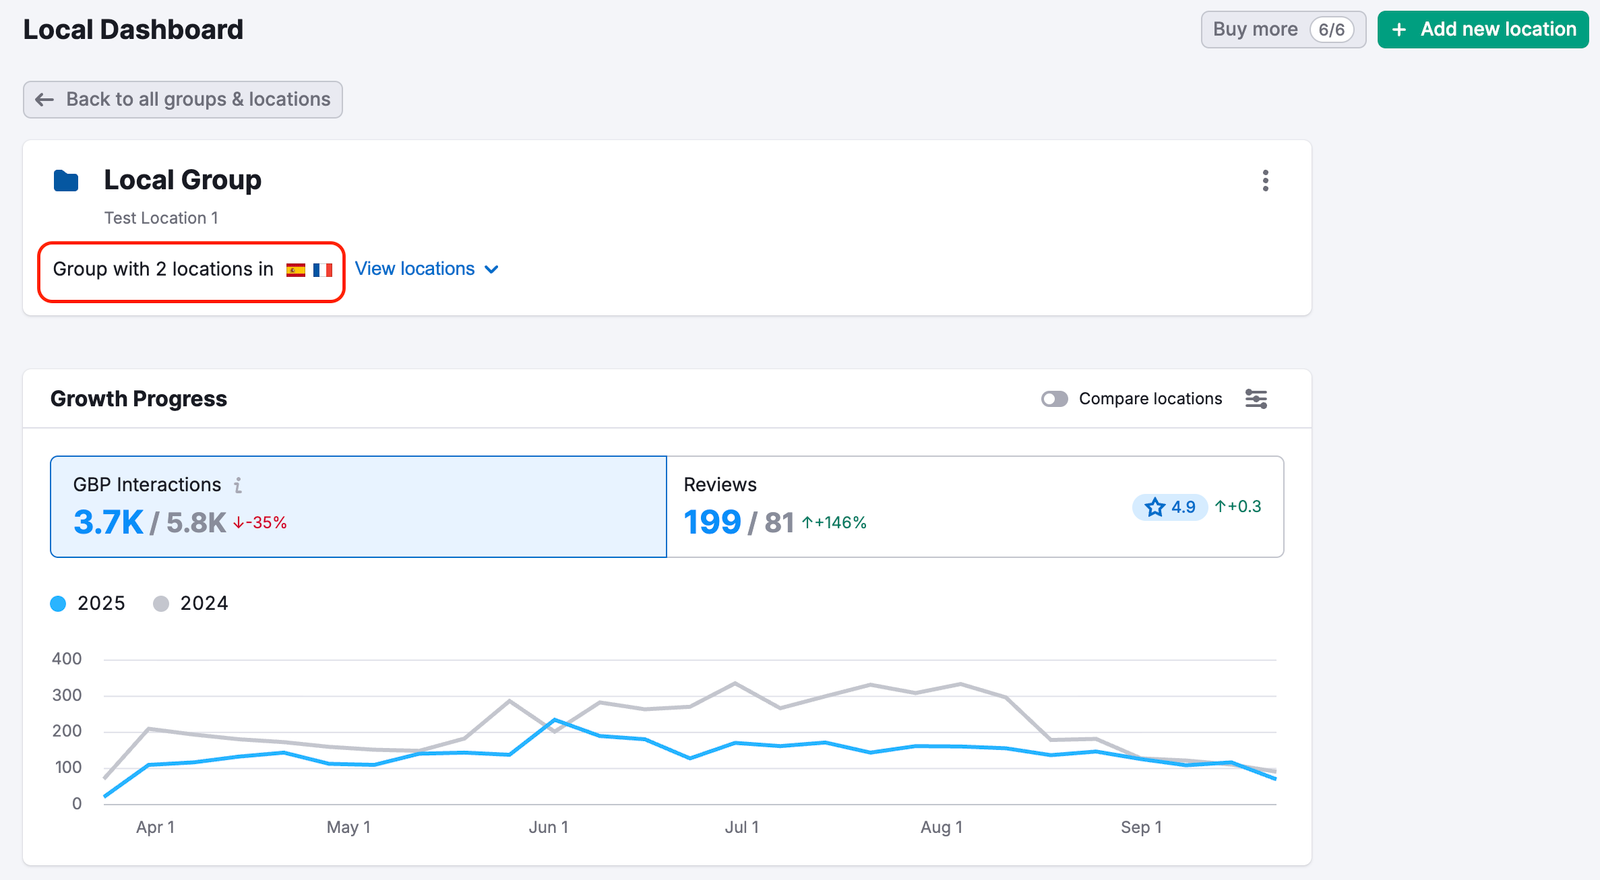Image resolution: width=1600 pixels, height=880 pixels.
Task: Click the star rating 4.9 badge
Action: pos(1169,507)
